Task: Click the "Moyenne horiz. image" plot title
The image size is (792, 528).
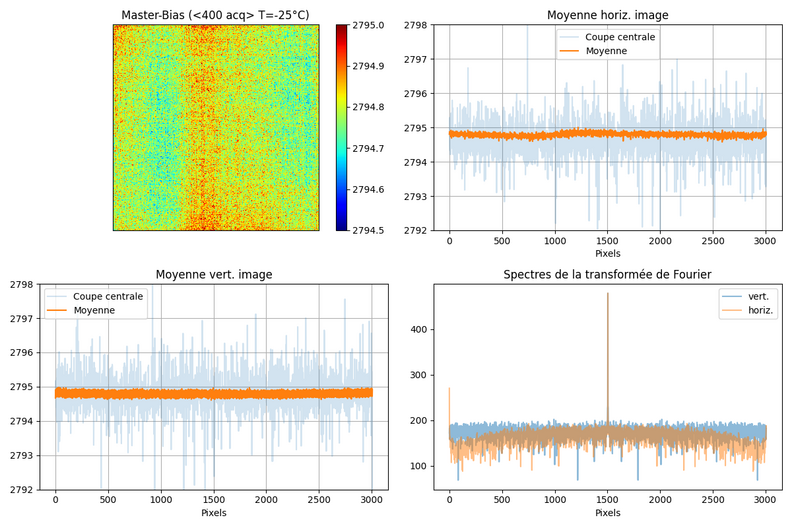Action: (x=607, y=15)
